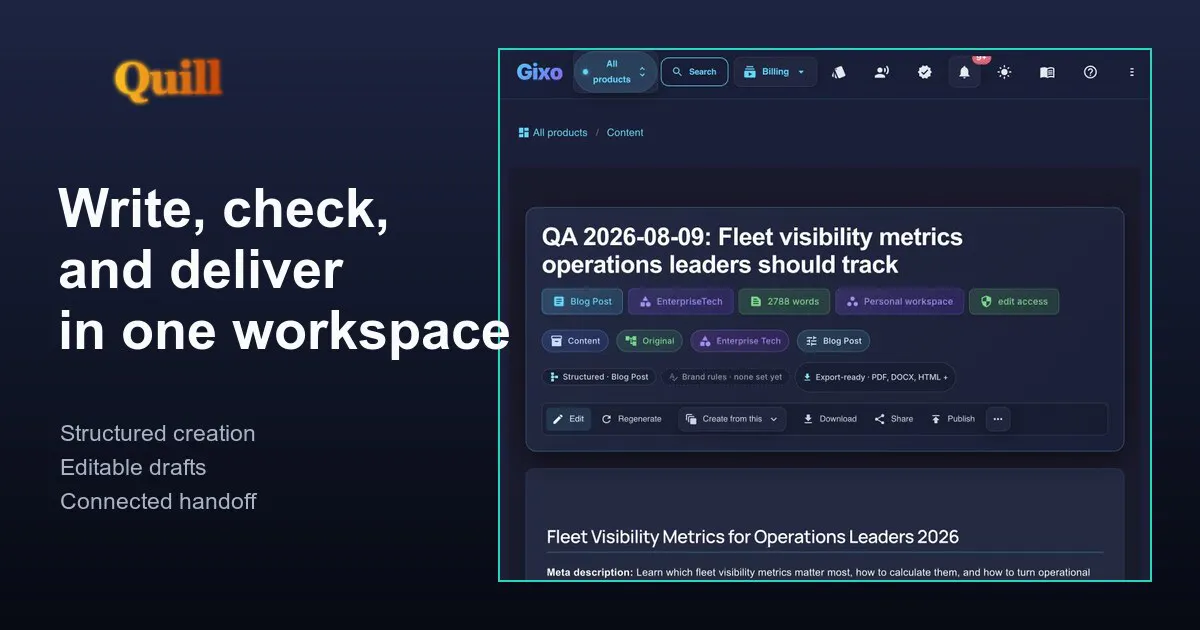Click the Quill logo

point(168,80)
